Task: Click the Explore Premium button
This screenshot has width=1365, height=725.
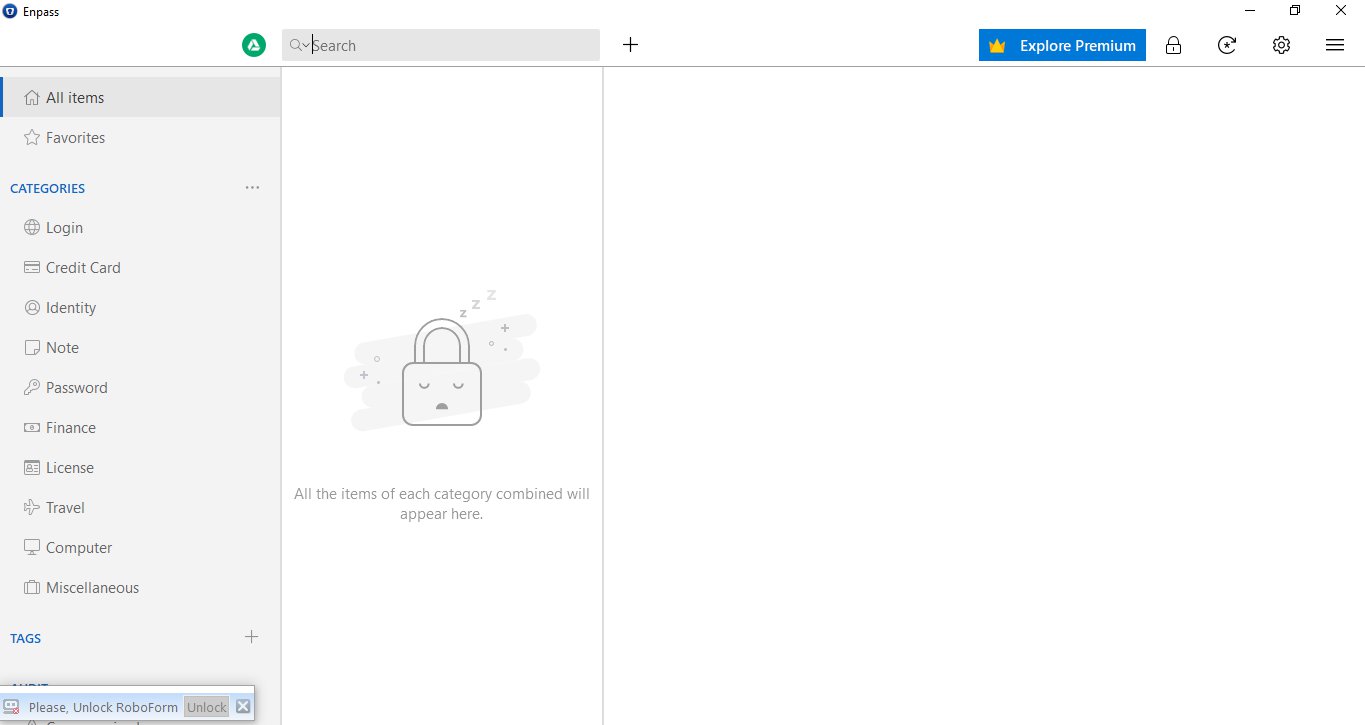Action: pyautogui.click(x=1062, y=45)
